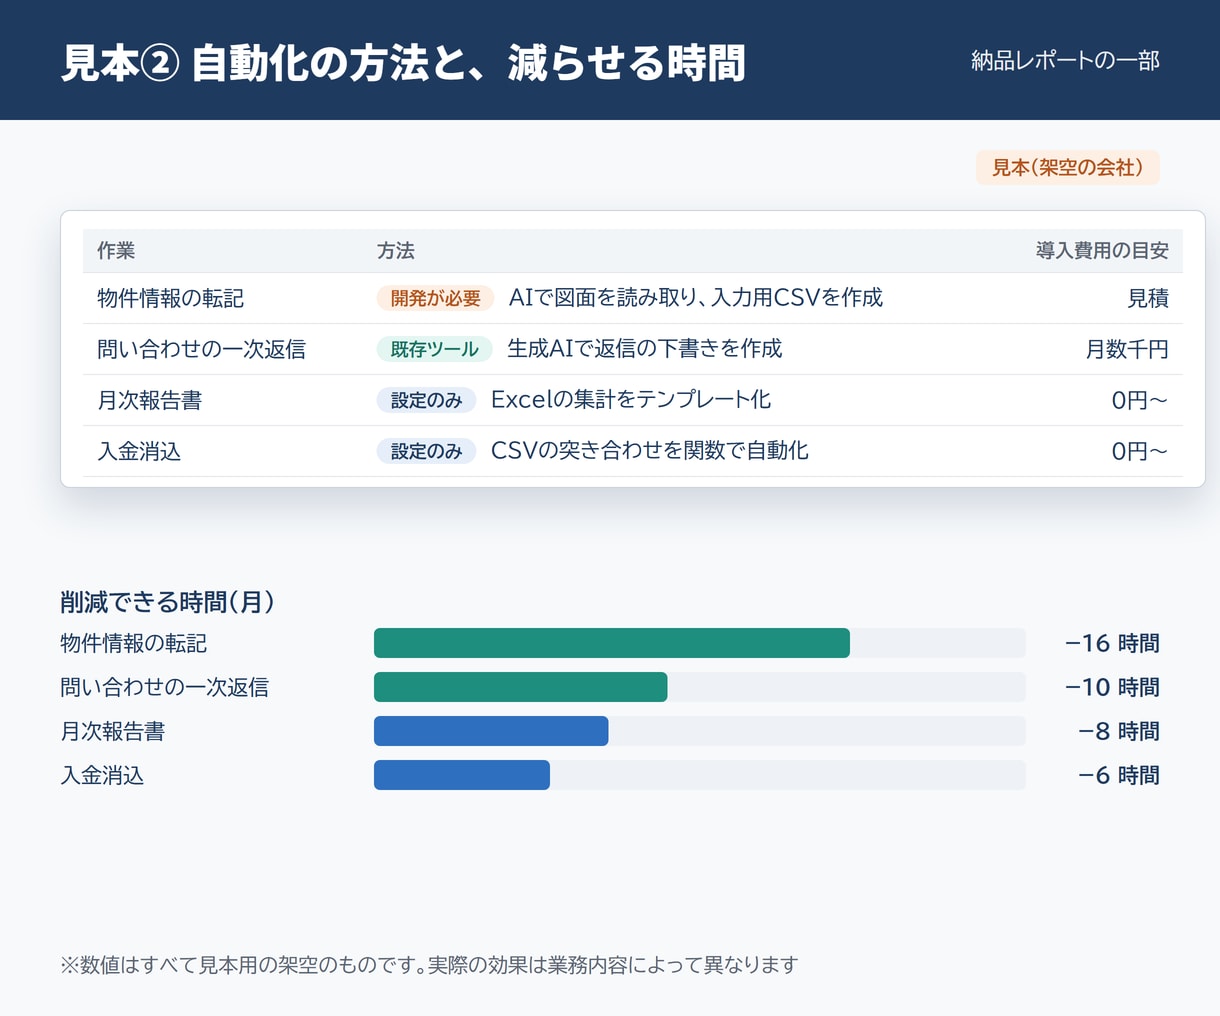Click the 導入費用の目安 column header
The height and width of the screenshot is (1016, 1220).
1102,251
